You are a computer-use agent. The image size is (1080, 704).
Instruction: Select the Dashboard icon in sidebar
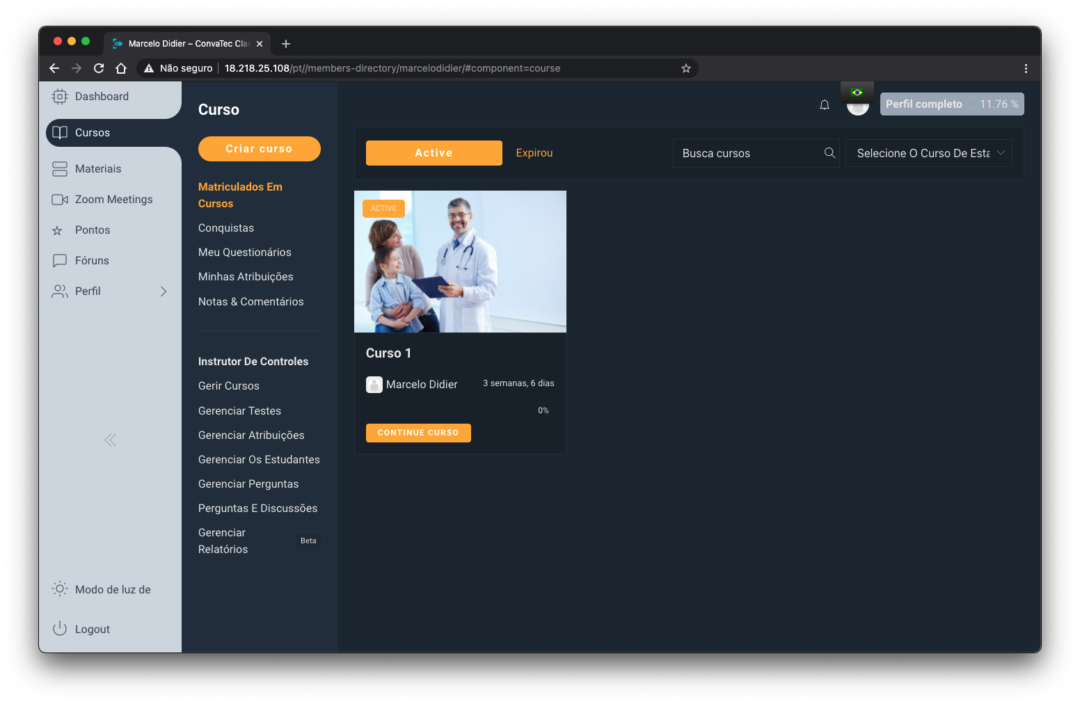pos(59,96)
